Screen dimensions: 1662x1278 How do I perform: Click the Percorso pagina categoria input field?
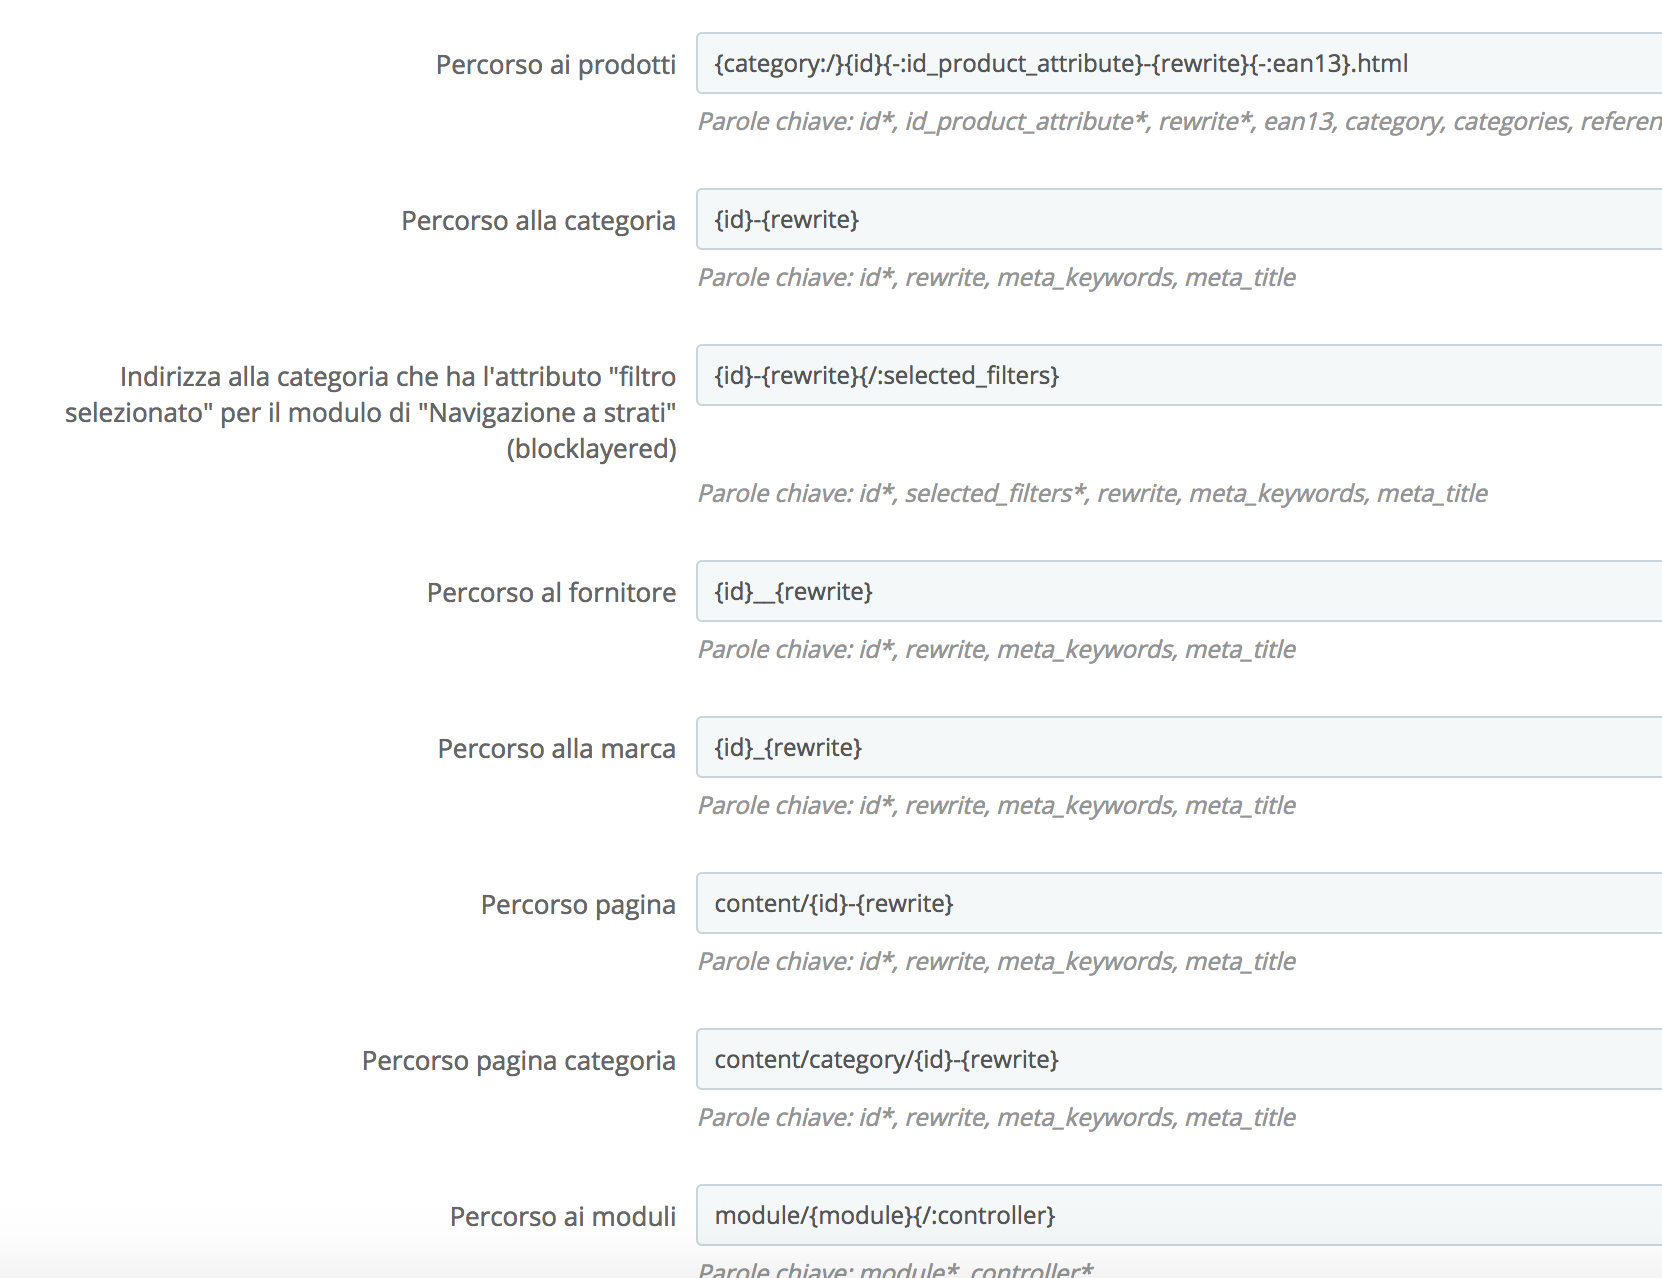click(x=1178, y=1060)
